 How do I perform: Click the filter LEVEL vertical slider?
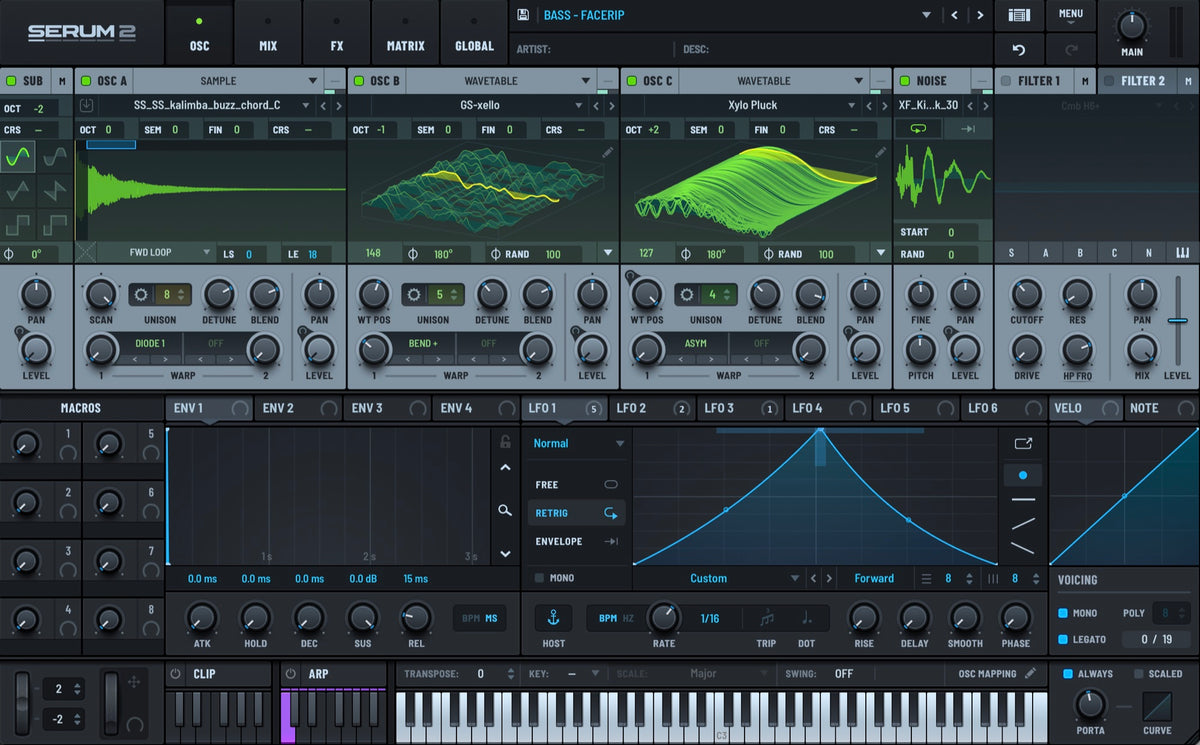pos(1177,321)
